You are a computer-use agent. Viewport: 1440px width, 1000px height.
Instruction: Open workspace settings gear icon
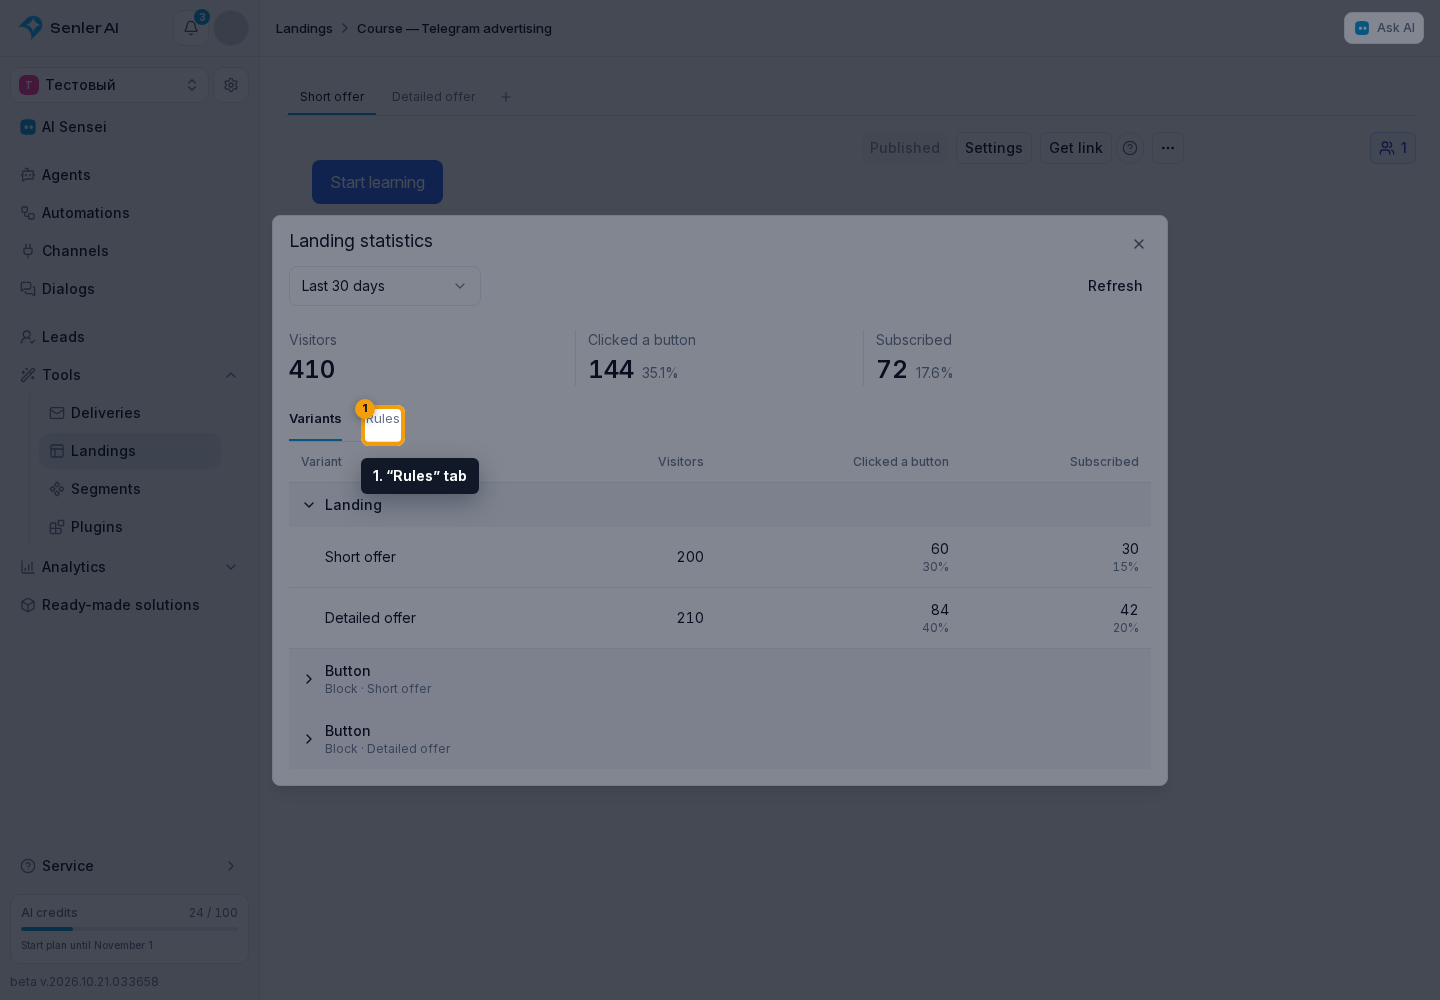click(231, 85)
